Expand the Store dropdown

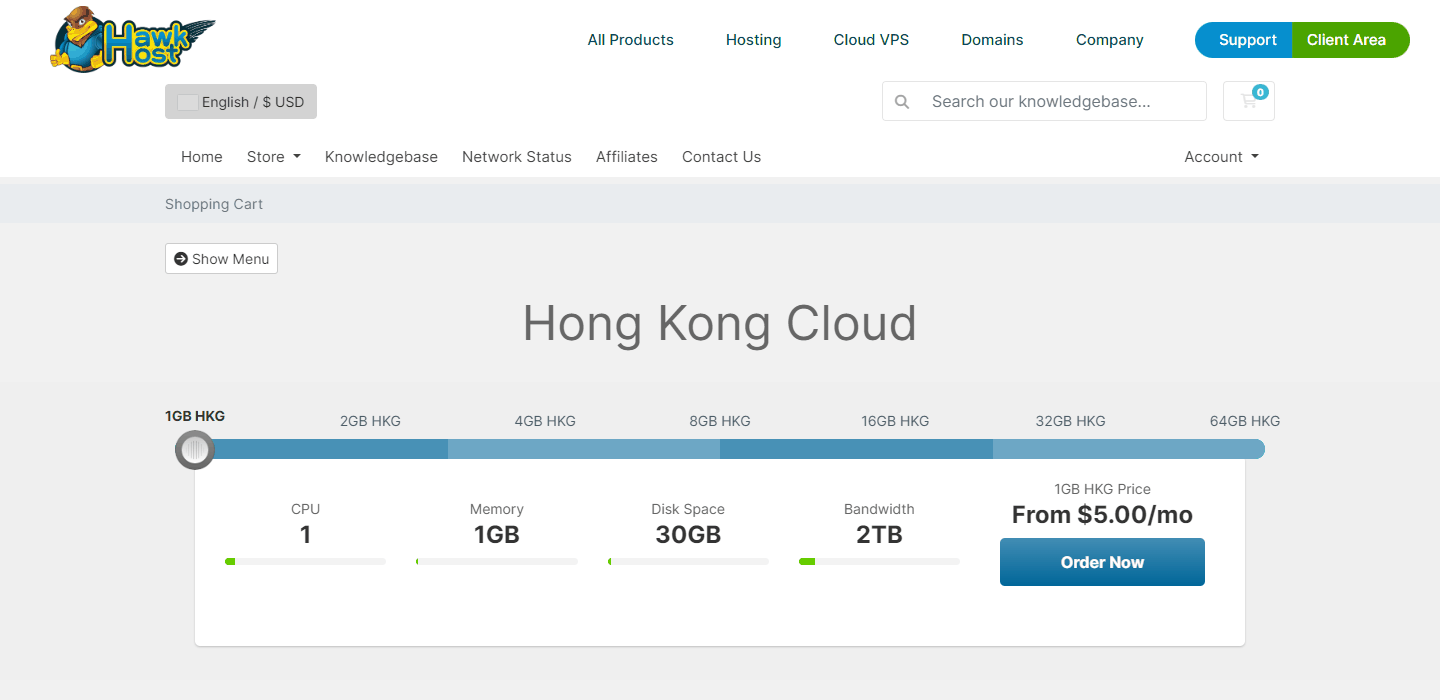(x=274, y=157)
